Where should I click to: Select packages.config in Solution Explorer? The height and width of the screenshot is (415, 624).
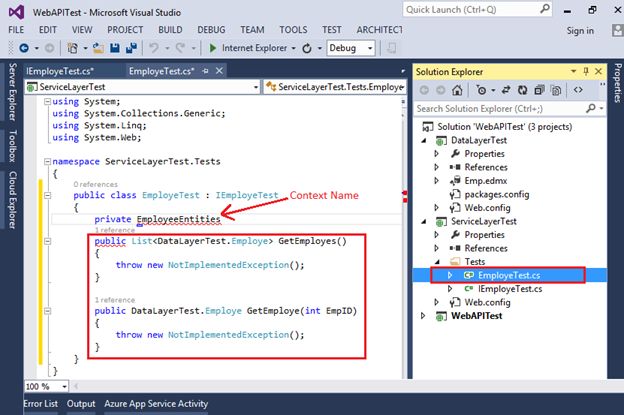click(497, 194)
